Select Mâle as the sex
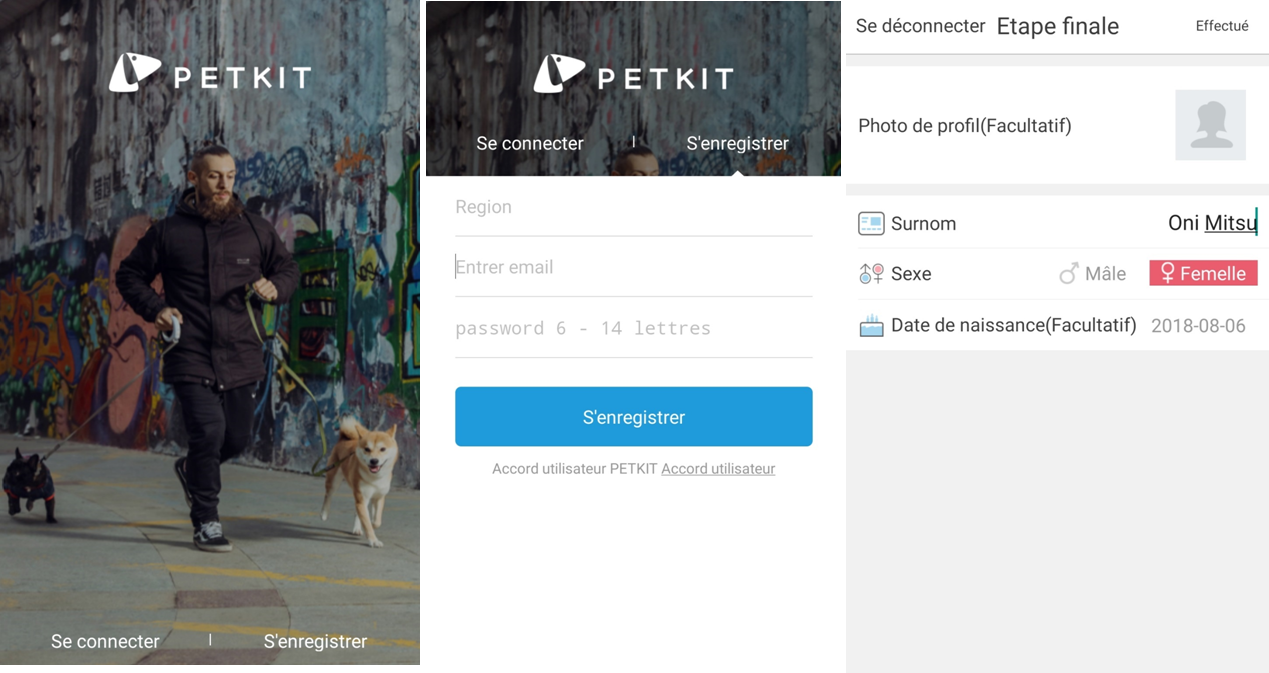The height and width of the screenshot is (673, 1269). click(1093, 274)
